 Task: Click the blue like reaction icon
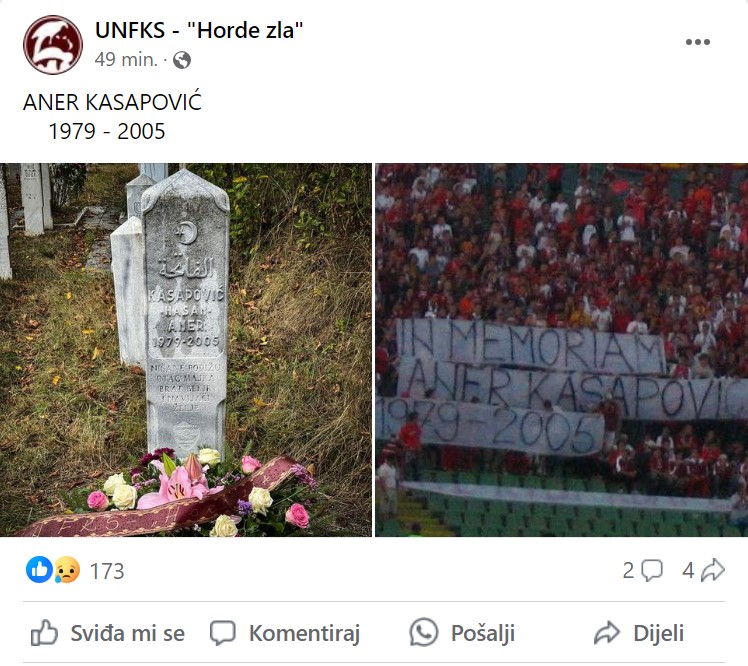[x=39, y=570]
